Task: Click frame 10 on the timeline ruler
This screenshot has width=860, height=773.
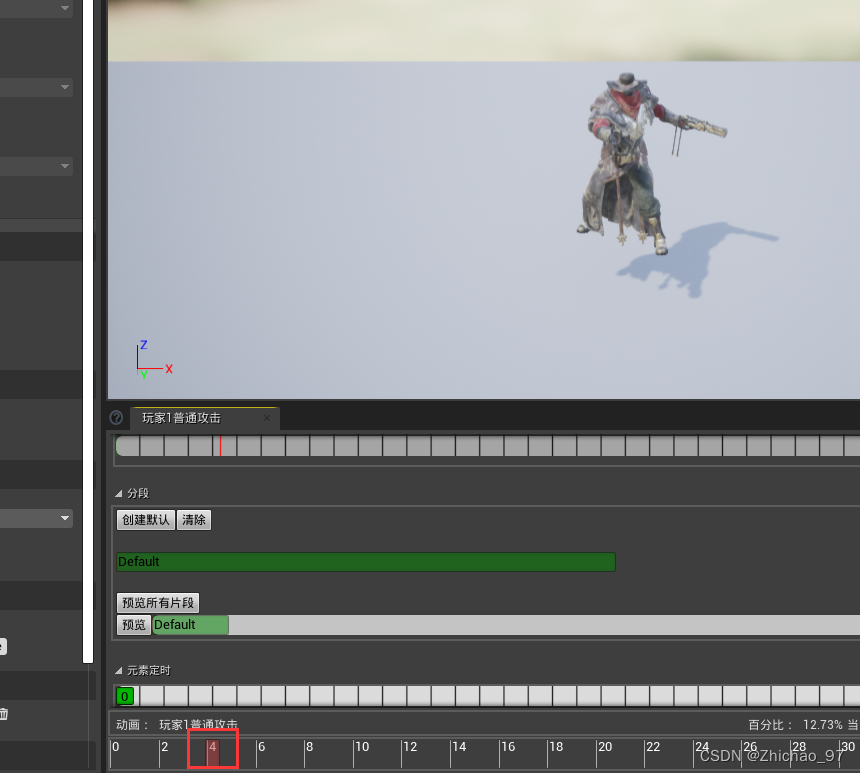Action: [x=362, y=747]
